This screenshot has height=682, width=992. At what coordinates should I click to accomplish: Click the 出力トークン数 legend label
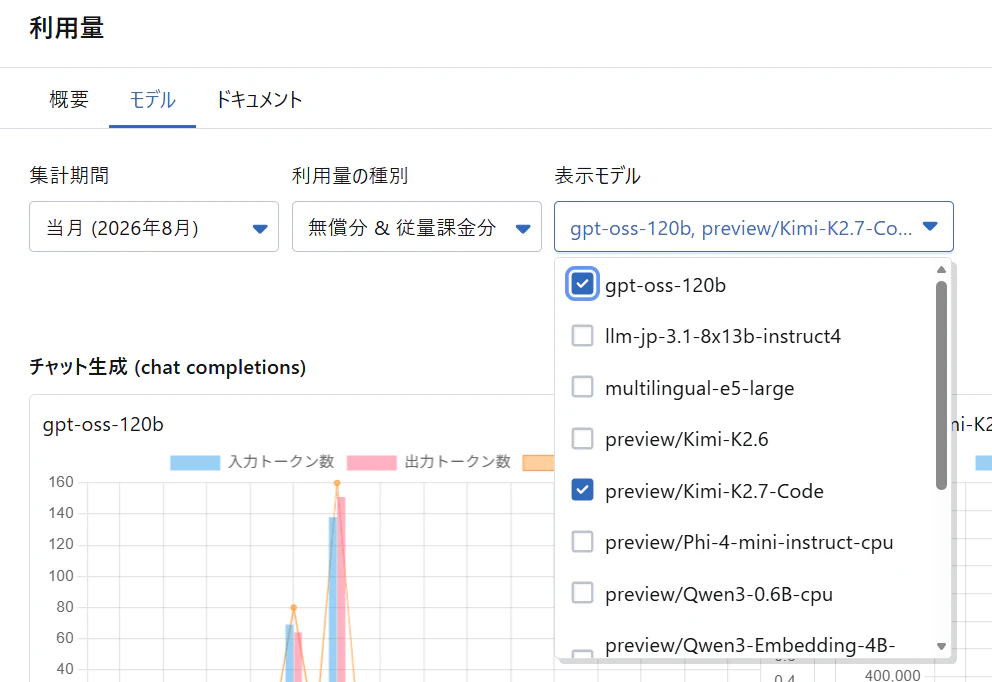coord(457,462)
